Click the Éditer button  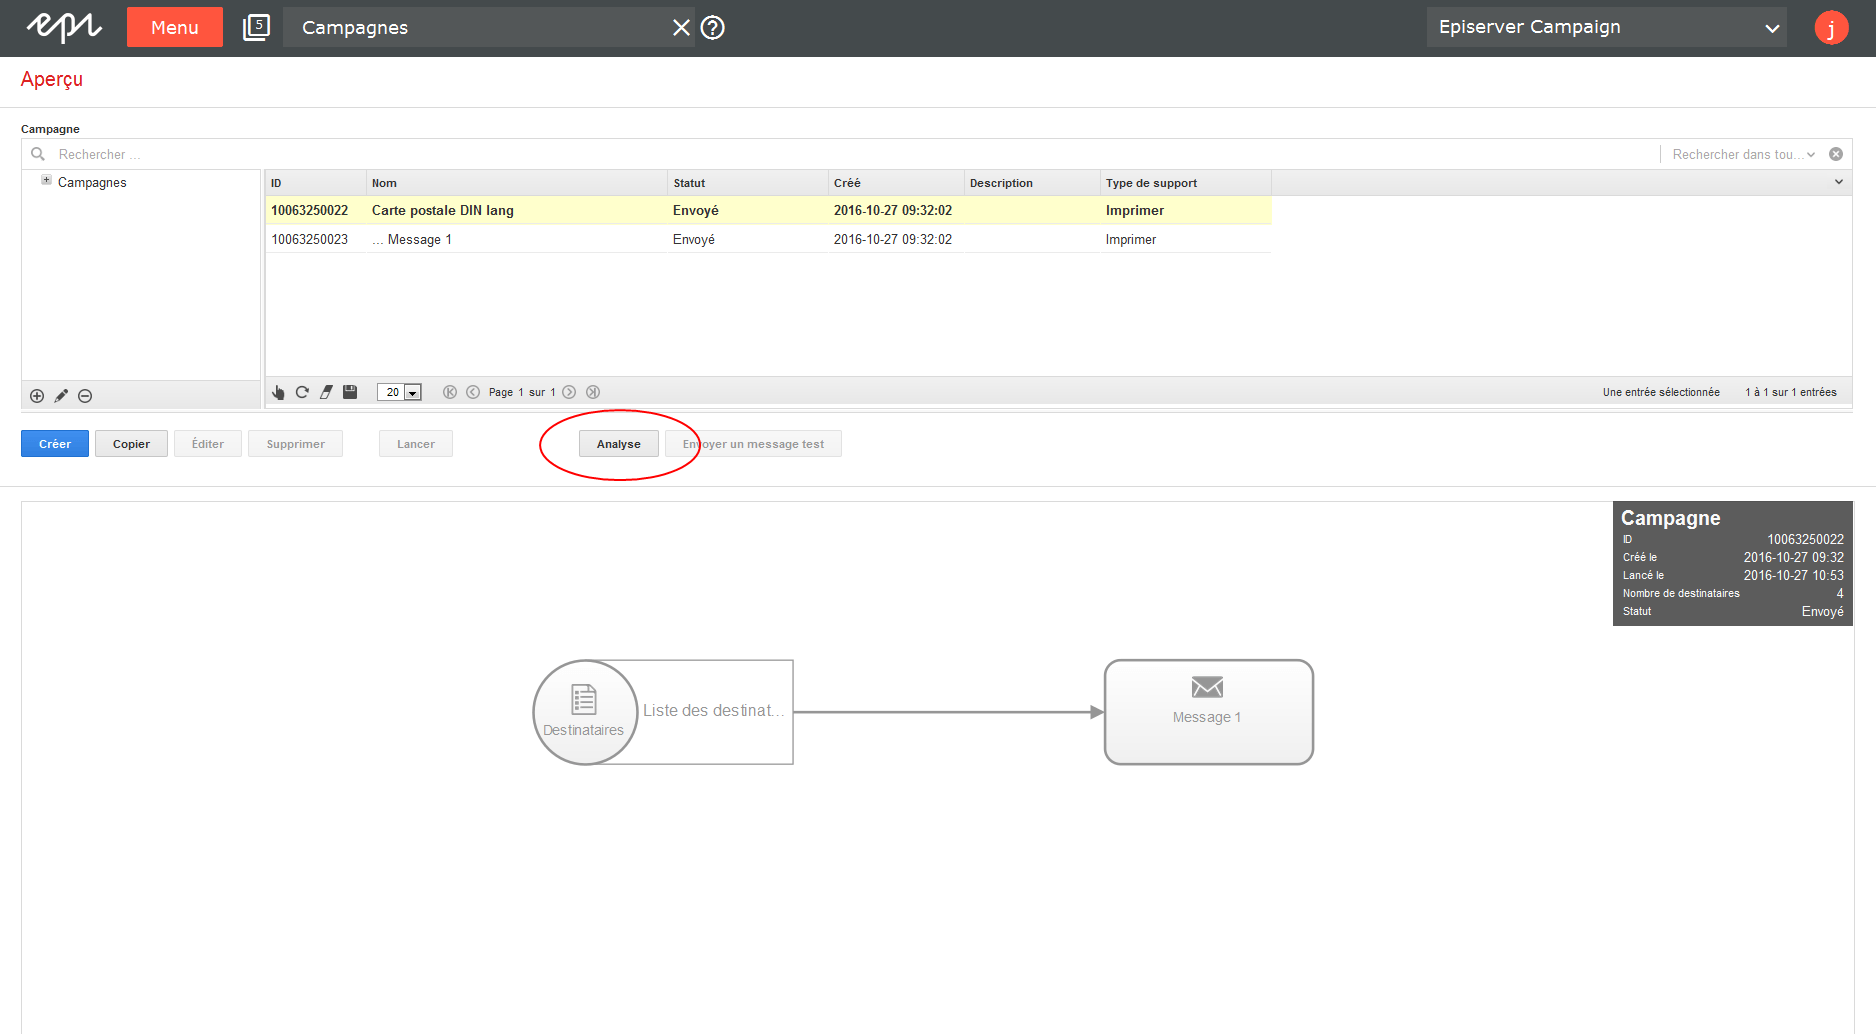tap(208, 444)
